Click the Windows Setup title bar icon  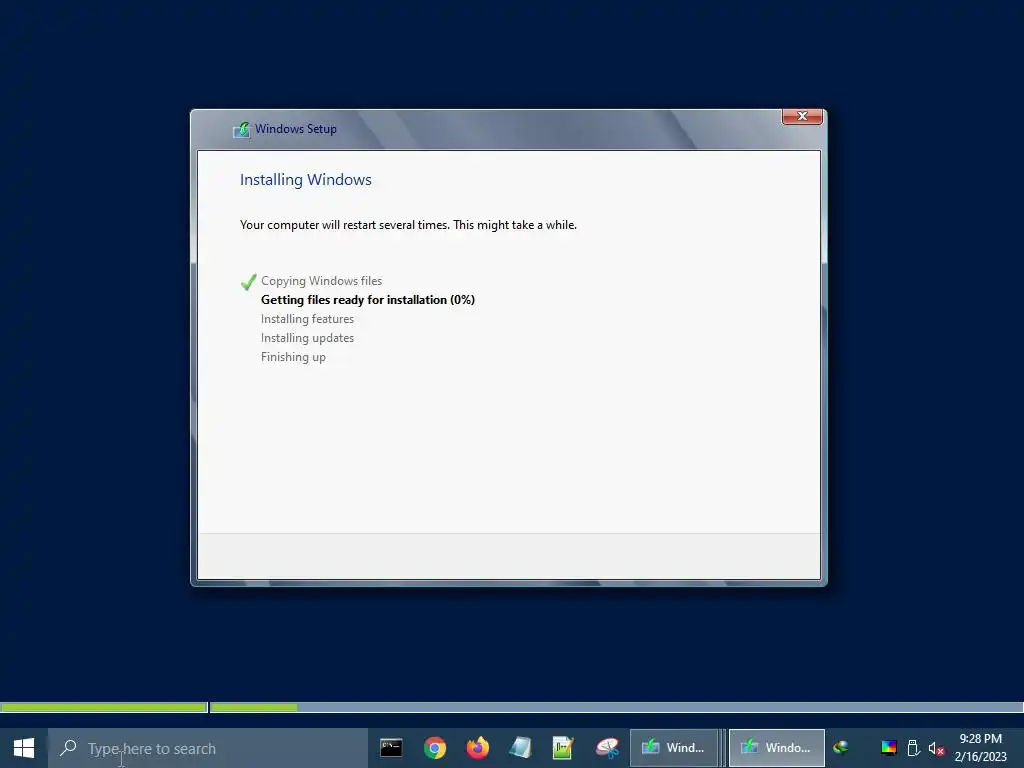pos(241,129)
